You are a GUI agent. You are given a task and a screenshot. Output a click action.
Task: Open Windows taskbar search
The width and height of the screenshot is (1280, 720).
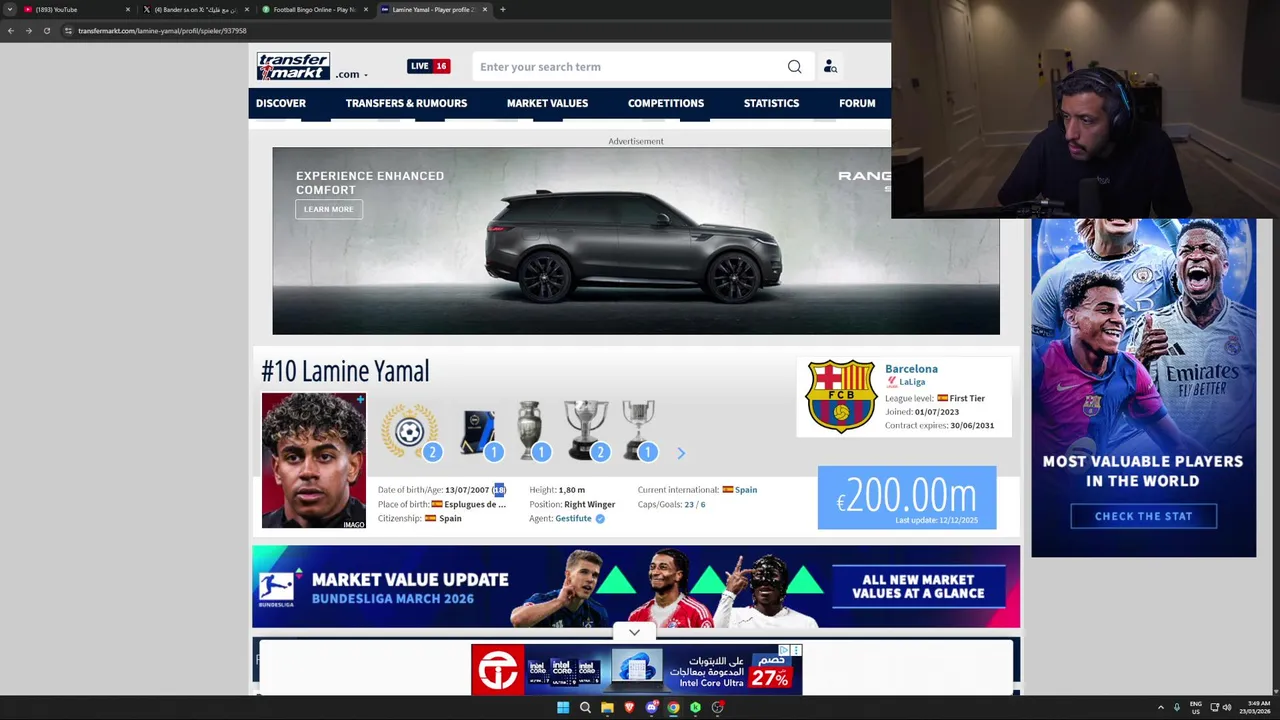tap(585, 707)
